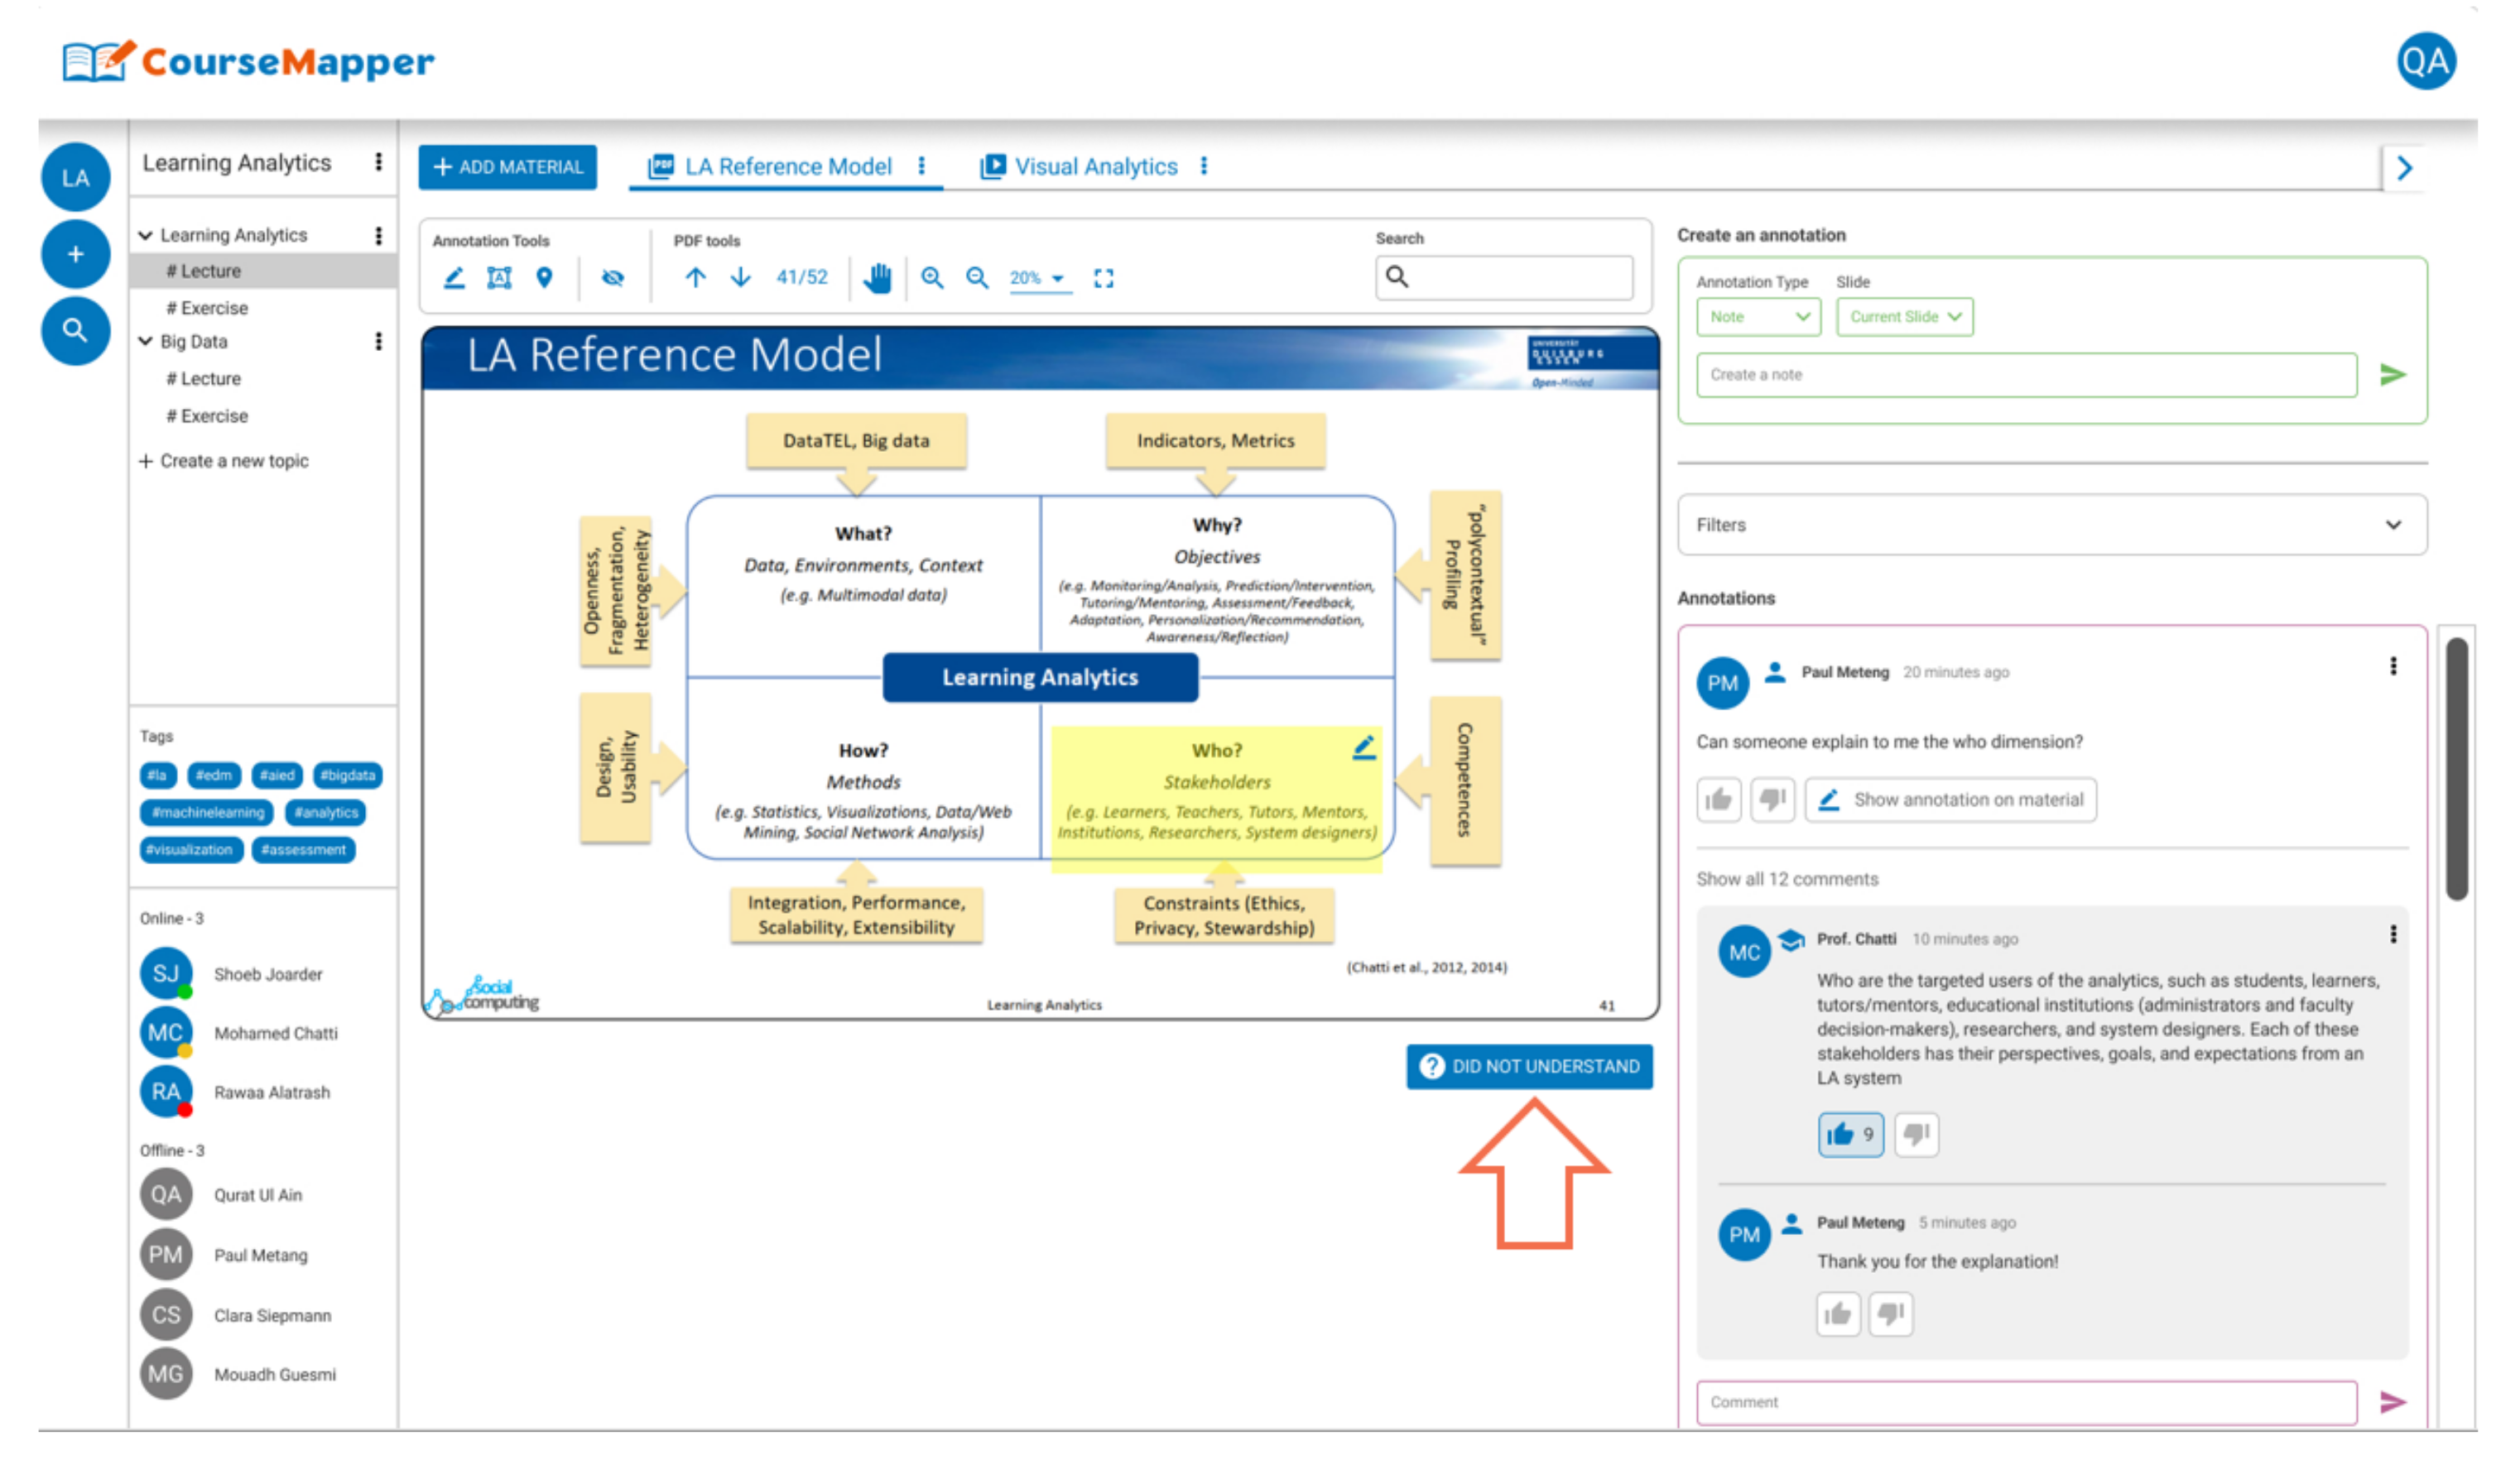Toggle annotation visibility eye icon
Image resolution: width=2520 pixels, height=1484 pixels.
612,278
